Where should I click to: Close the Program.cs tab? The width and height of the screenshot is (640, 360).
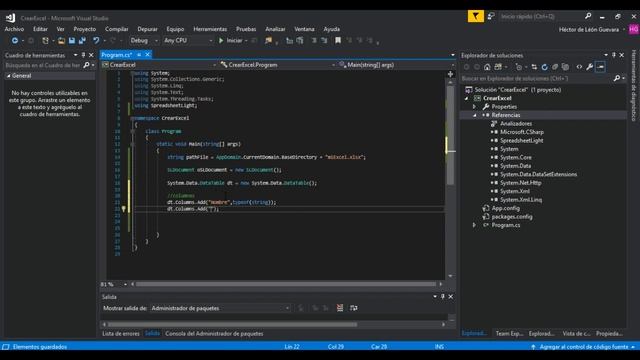click(147, 55)
